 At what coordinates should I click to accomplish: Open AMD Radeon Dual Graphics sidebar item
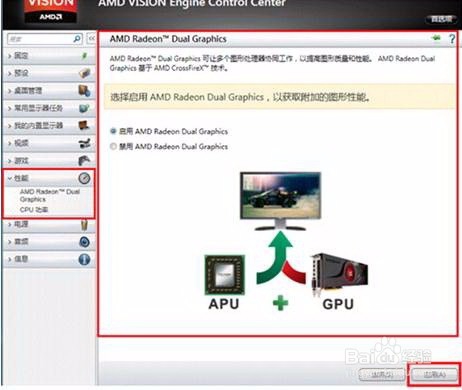(50, 195)
